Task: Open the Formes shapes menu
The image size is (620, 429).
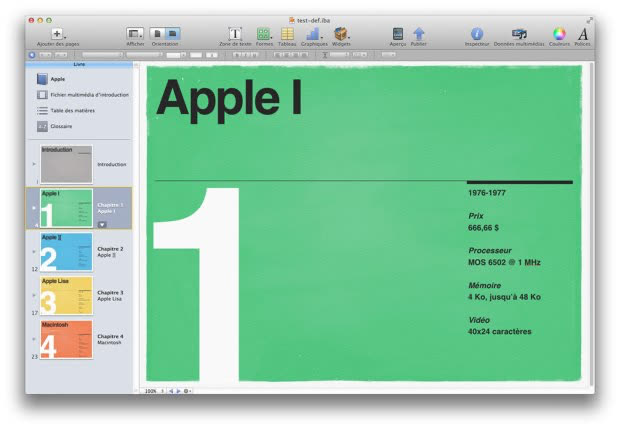Action: [264, 34]
